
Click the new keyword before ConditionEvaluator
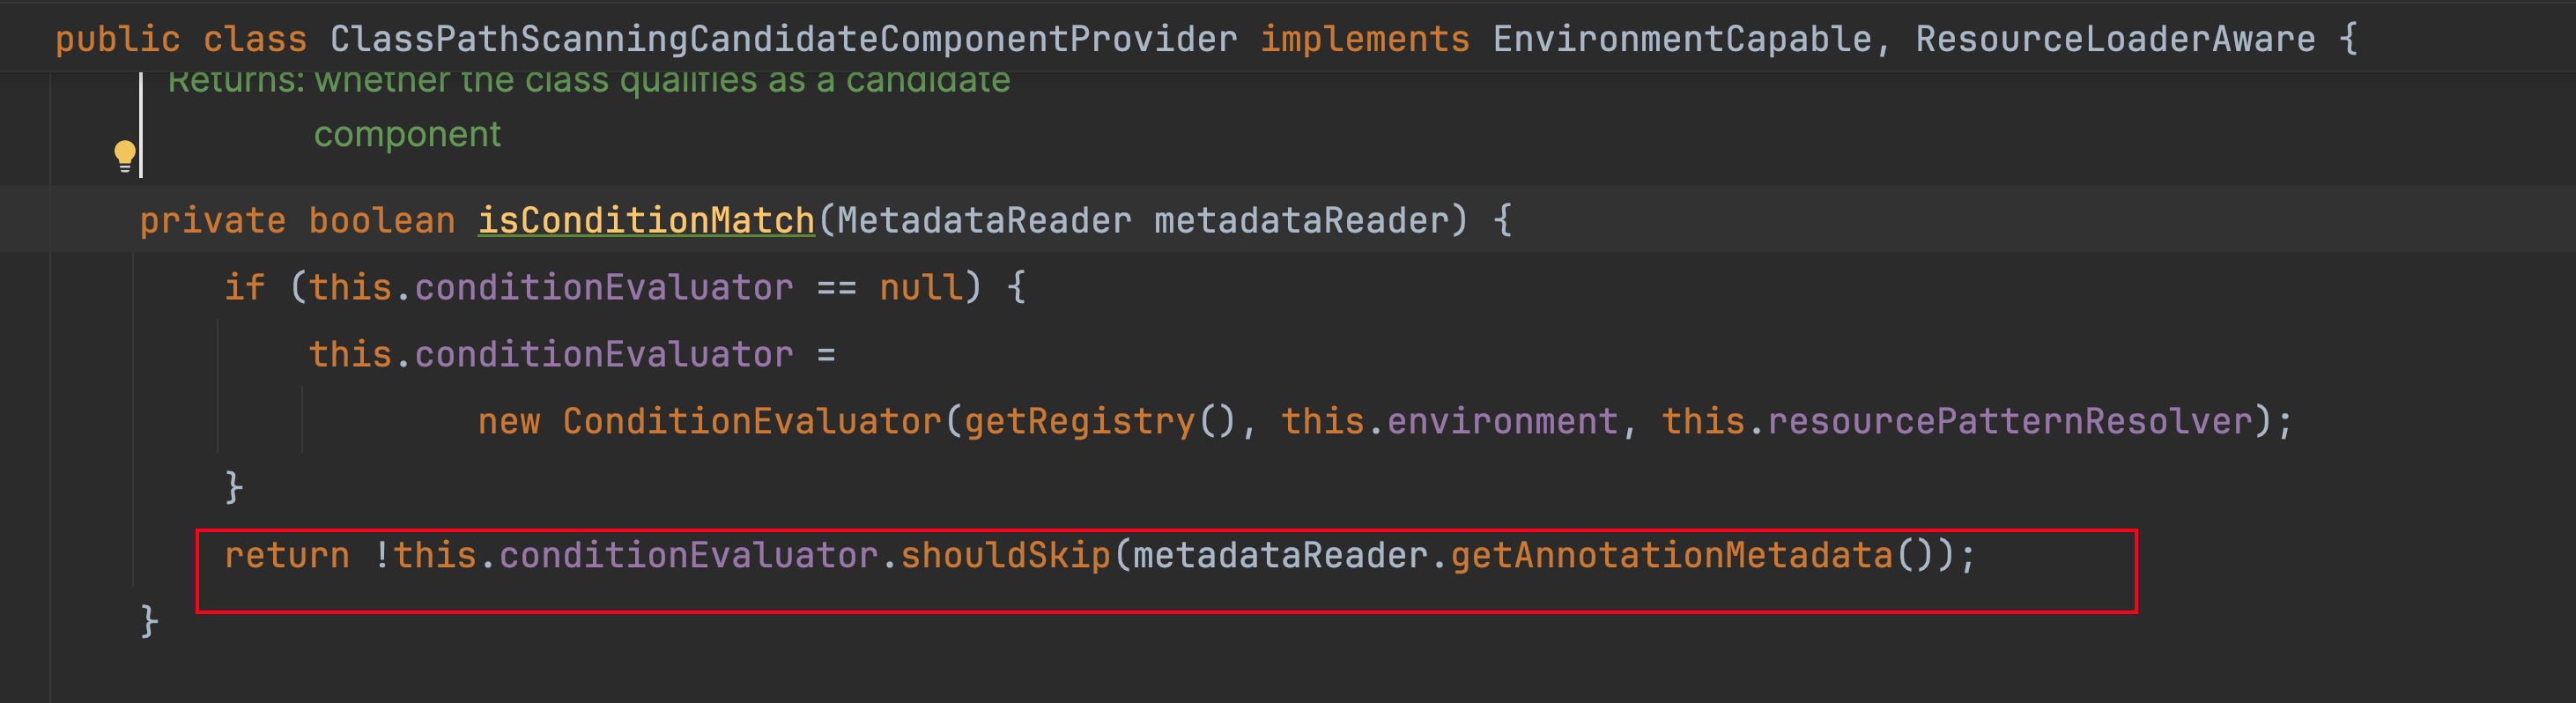click(509, 421)
